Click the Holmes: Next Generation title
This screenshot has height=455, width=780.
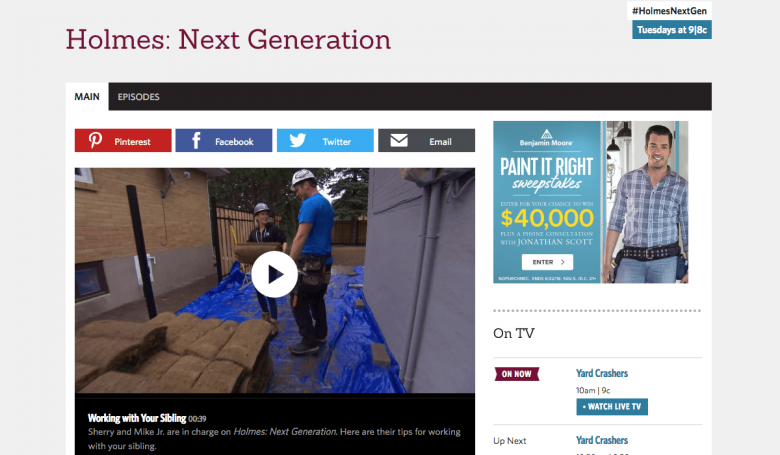[x=228, y=39]
